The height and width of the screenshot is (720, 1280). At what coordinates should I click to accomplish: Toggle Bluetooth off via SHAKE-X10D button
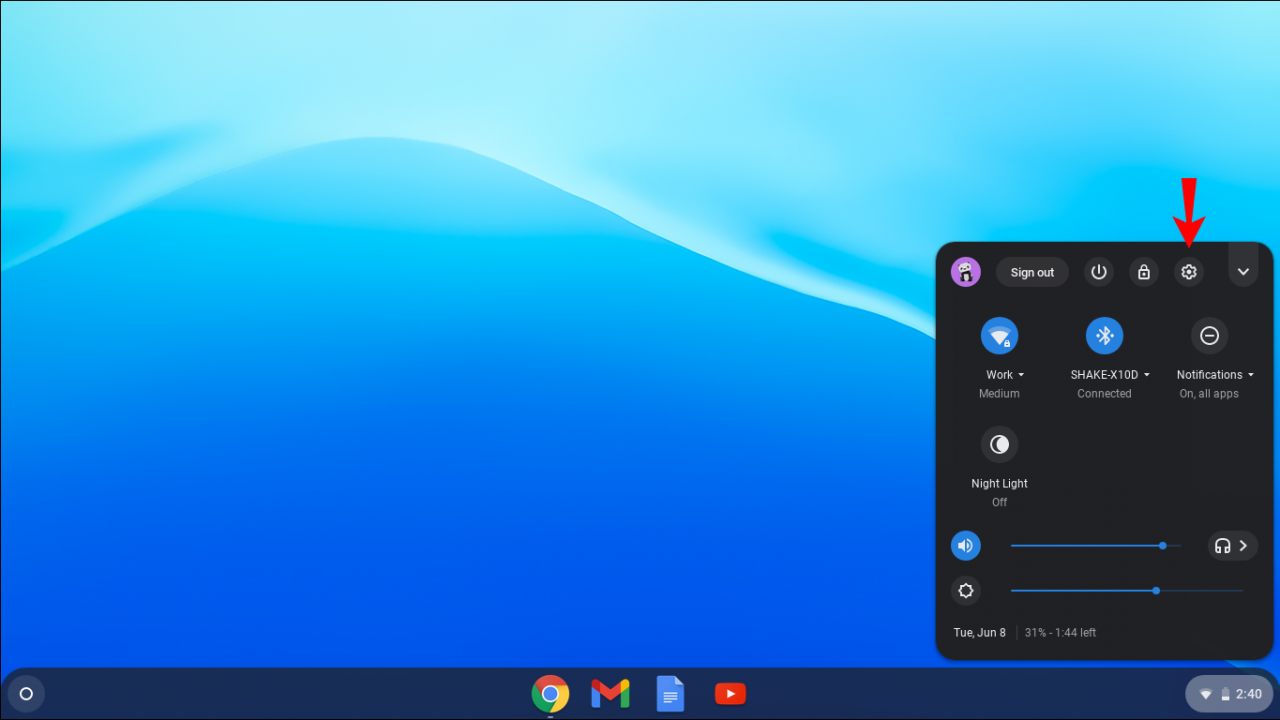[x=1104, y=335]
